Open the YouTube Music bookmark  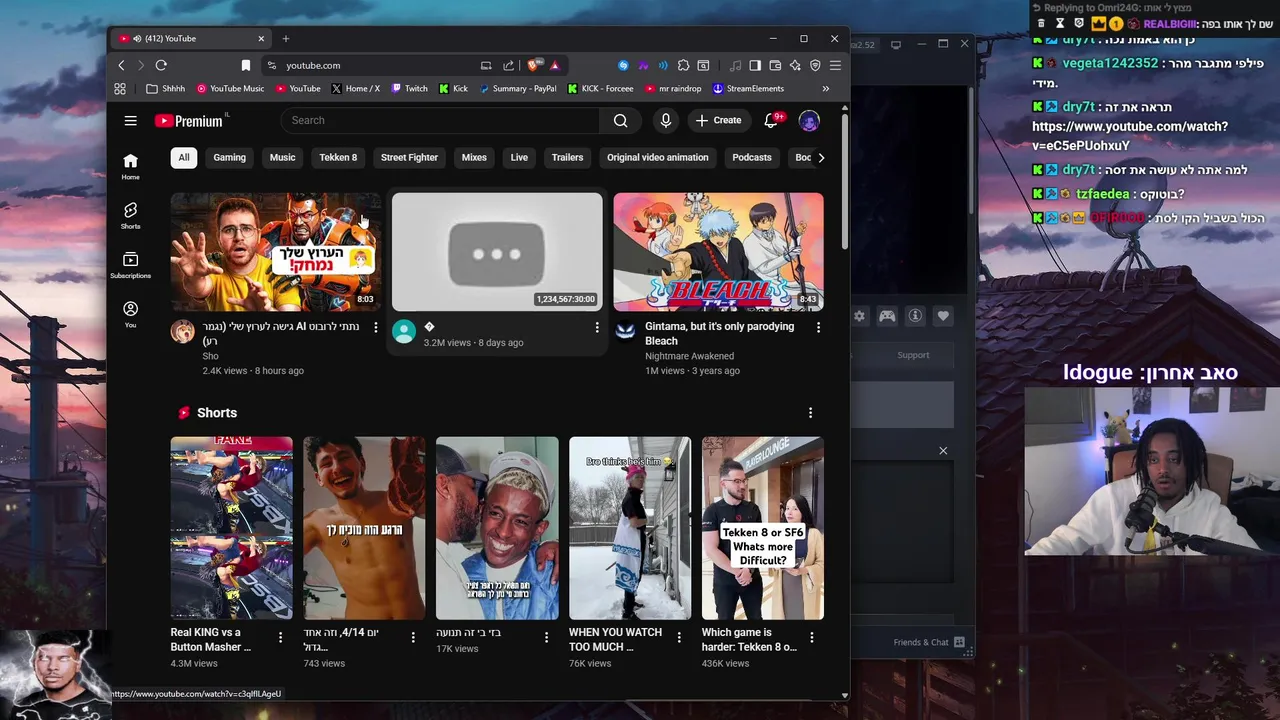coord(230,88)
